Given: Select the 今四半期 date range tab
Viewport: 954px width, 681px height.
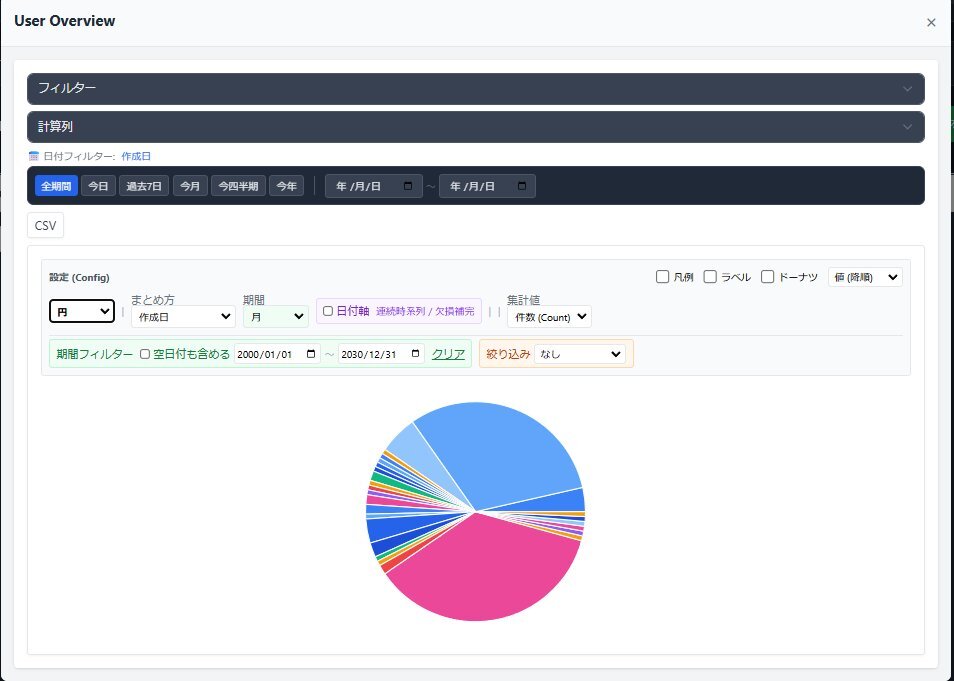Looking at the screenshot, I should click(238, 186).
